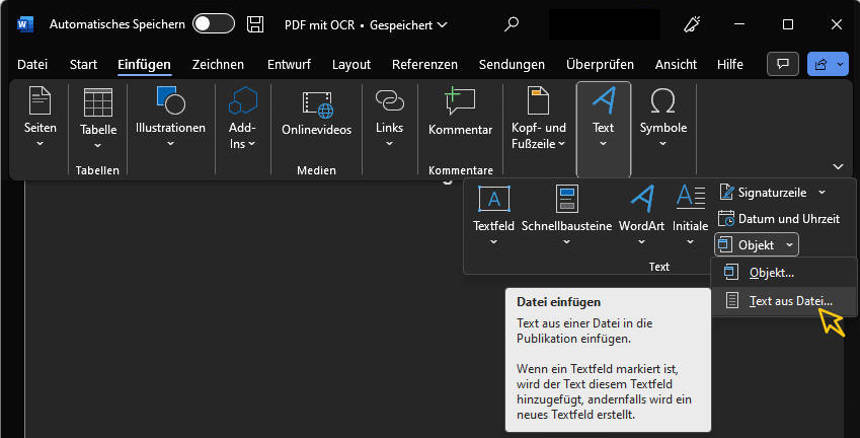Add a comment with the Kommentar icon
Screen dimensions: 860x438
pyautogui.click(x=460, y=101)
